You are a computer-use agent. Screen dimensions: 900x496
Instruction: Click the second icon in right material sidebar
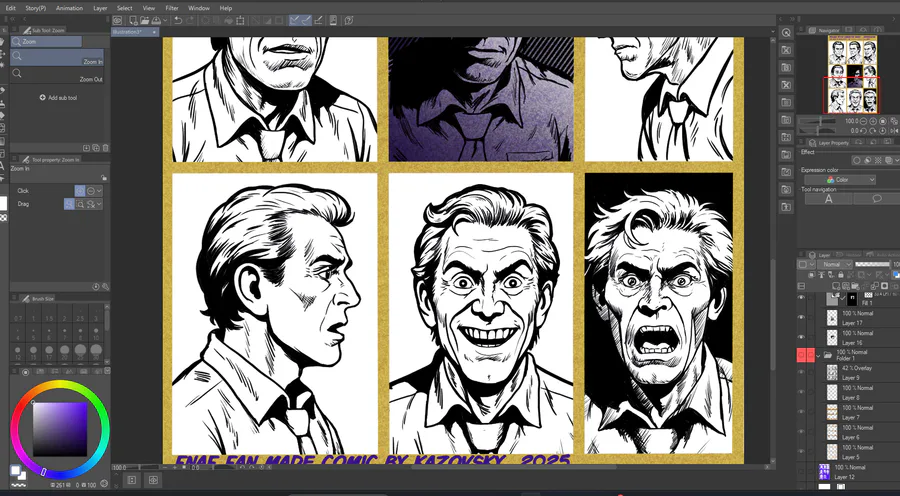786,51
